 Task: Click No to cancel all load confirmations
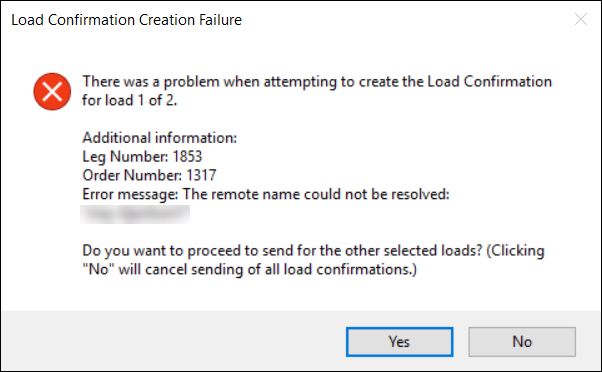[x=522, y=342]
